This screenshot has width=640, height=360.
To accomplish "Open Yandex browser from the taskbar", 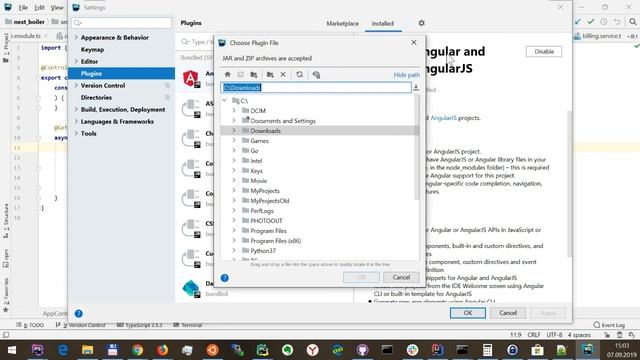I will [313, 350].
